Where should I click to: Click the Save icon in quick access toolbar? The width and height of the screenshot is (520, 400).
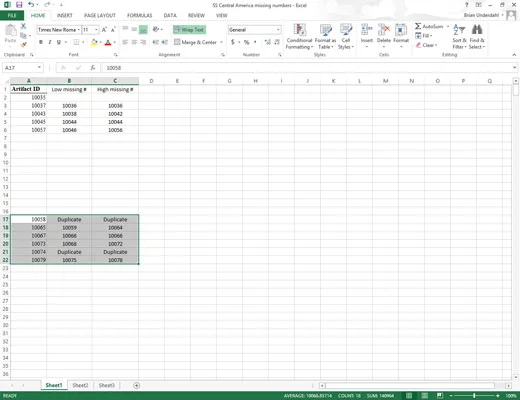pos(19,5)
